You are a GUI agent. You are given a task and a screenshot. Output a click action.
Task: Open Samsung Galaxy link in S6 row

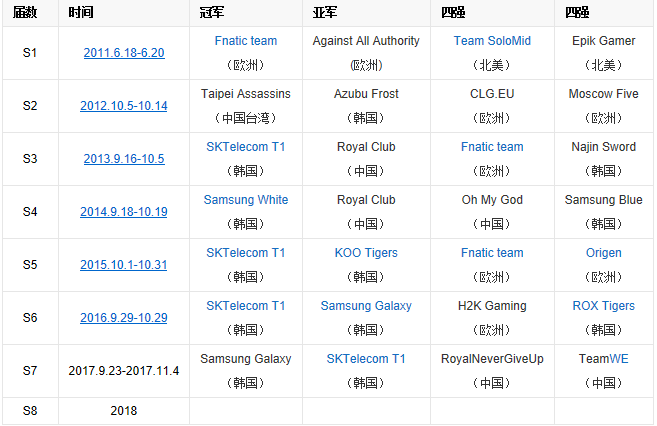366,306
